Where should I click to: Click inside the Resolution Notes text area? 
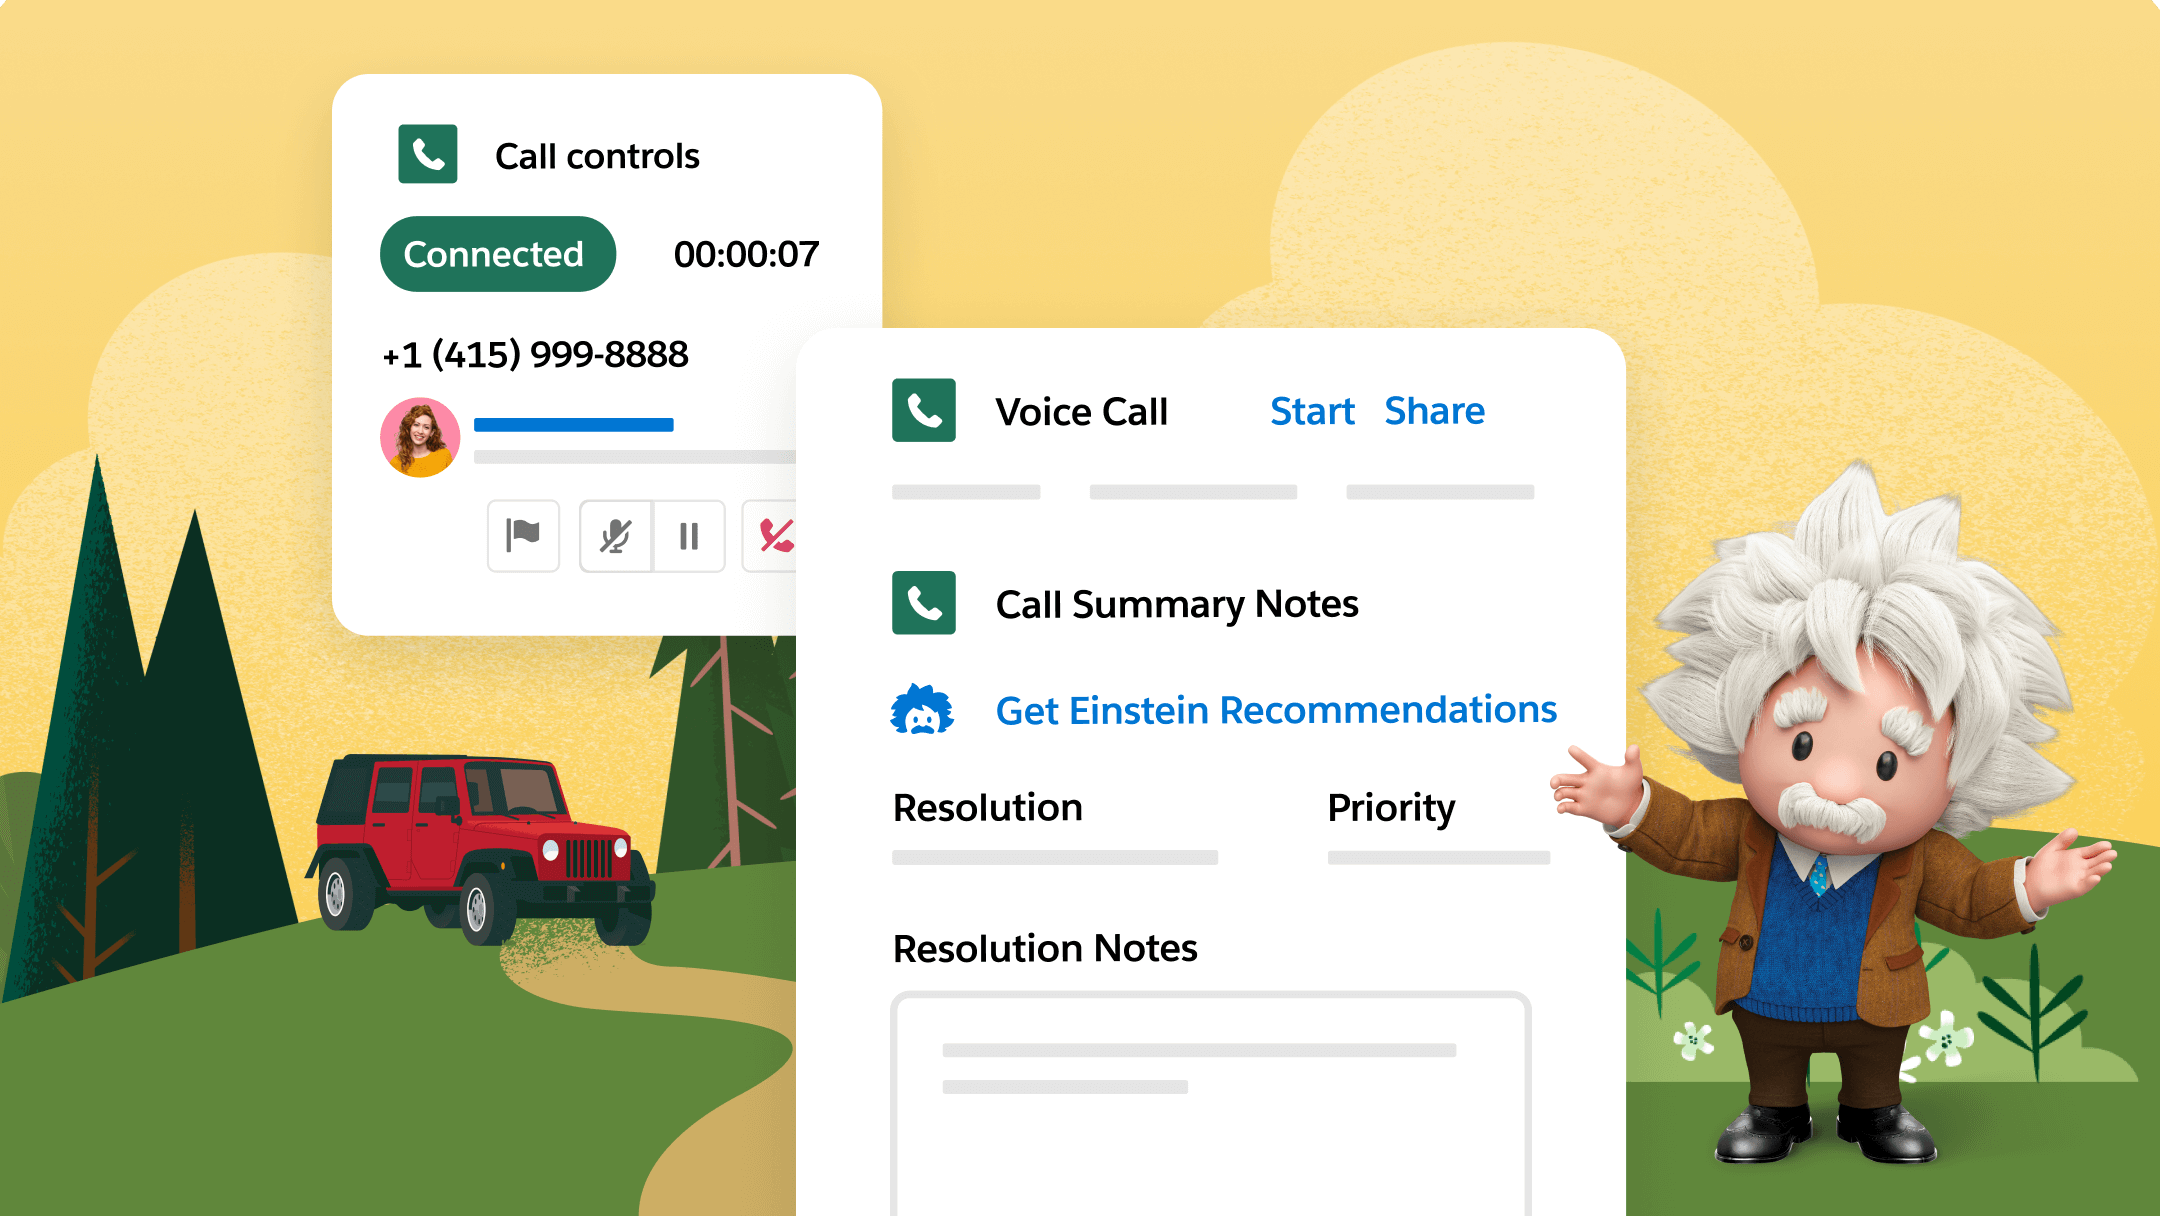click(x=1211, y=1103)
